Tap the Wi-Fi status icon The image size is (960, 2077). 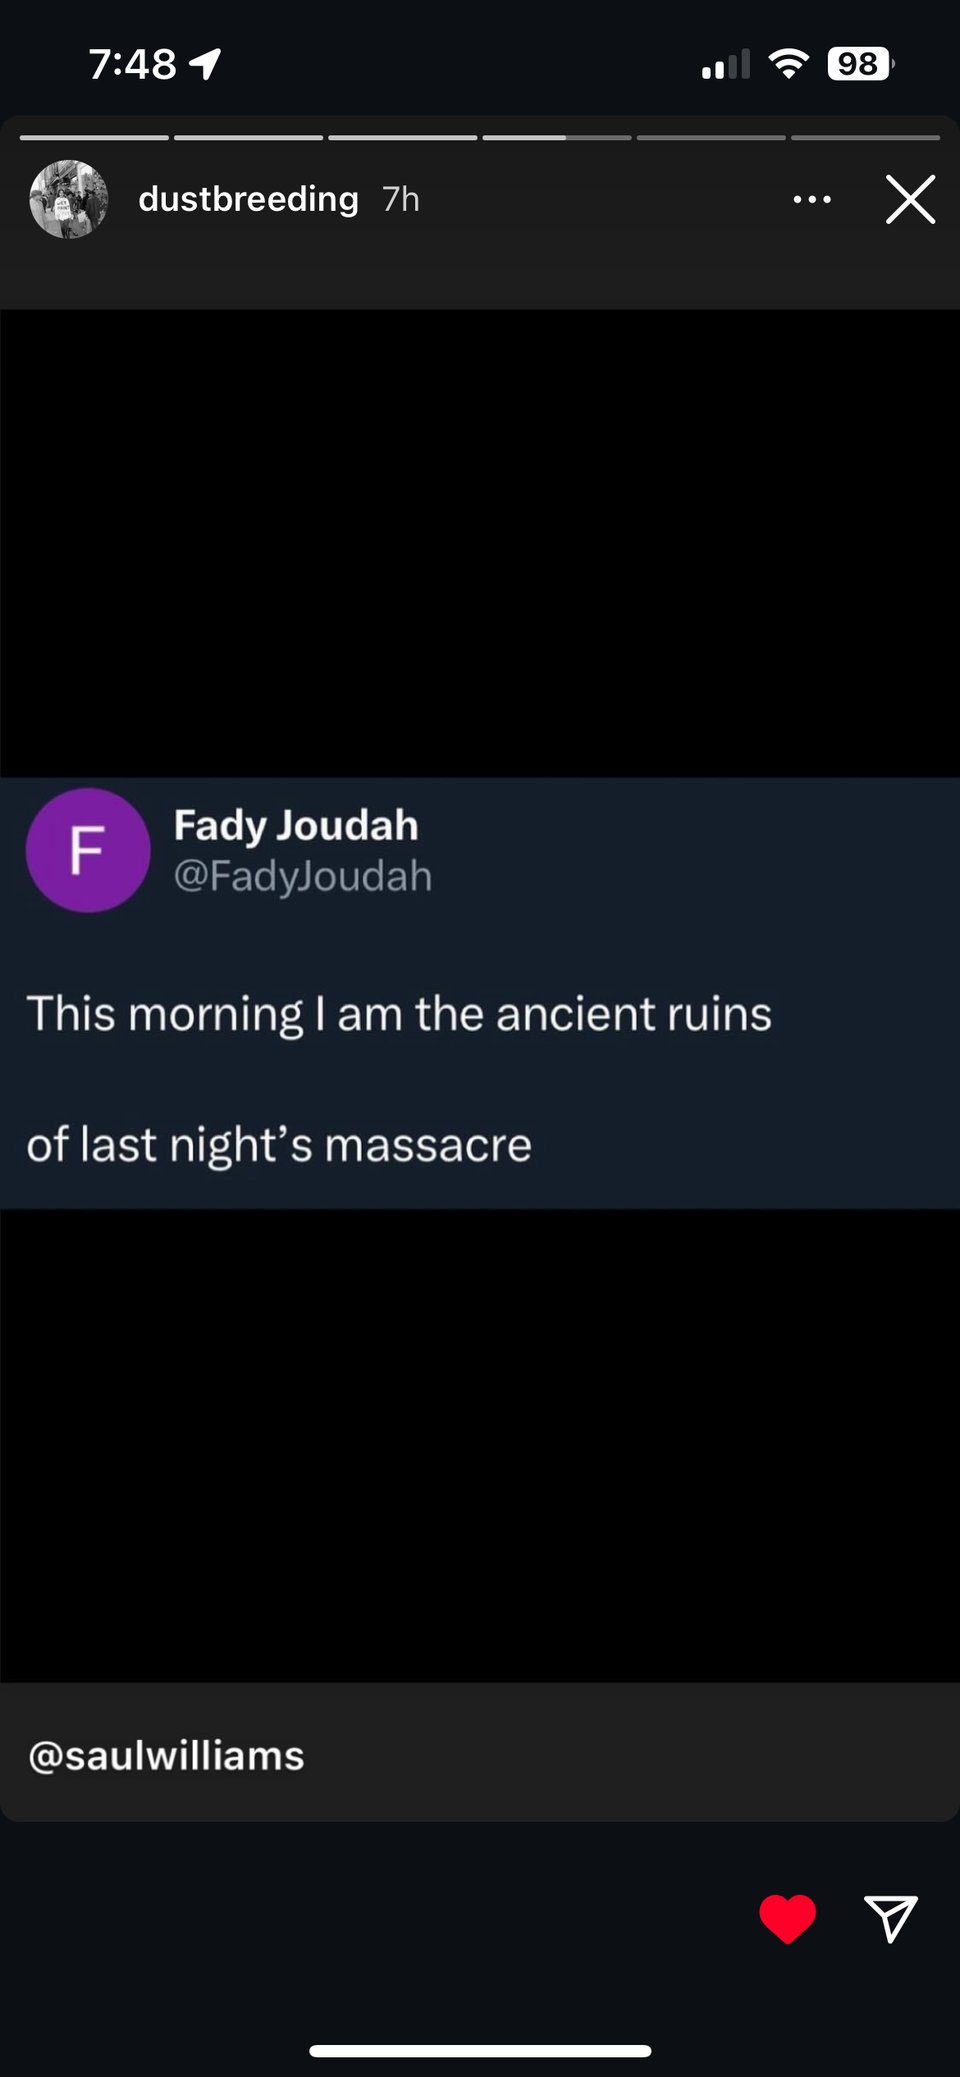click(789, 64)
